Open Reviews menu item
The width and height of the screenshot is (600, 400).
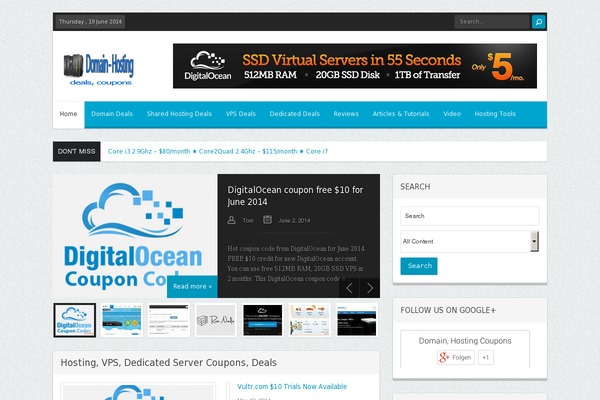coord(346,114)
